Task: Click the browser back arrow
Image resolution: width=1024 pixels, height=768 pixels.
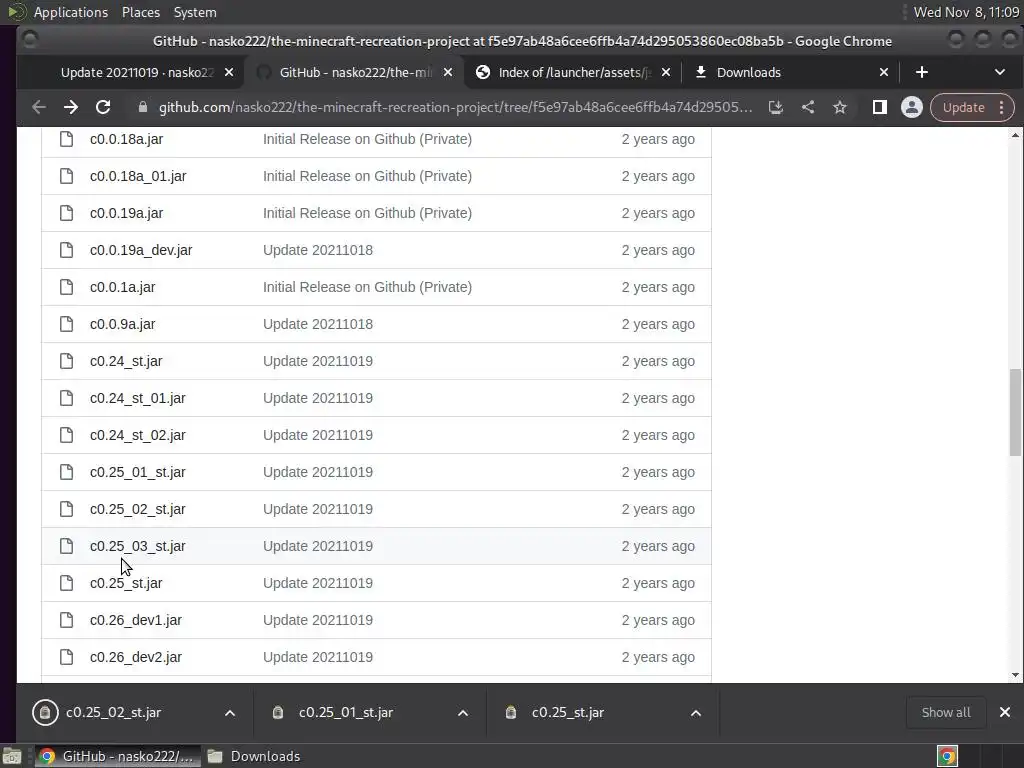Action: click(x=39, y=107)
